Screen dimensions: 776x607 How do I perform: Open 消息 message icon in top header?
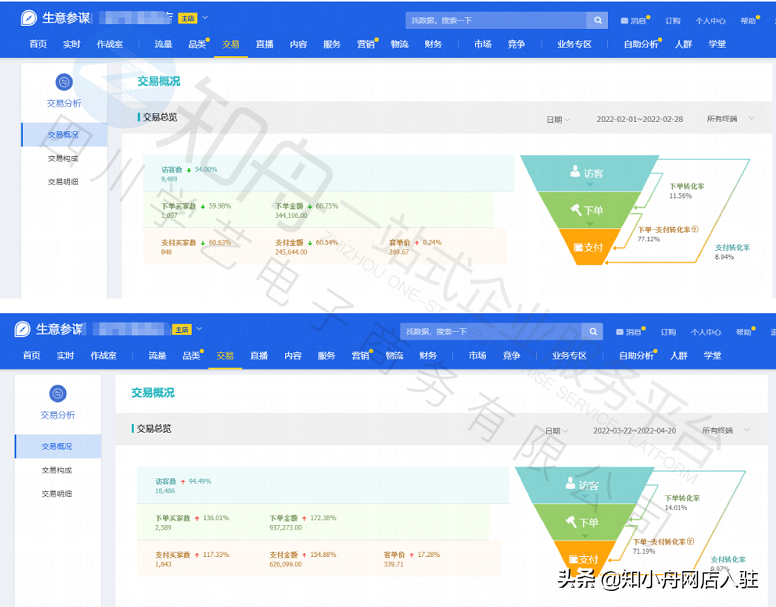625,21
